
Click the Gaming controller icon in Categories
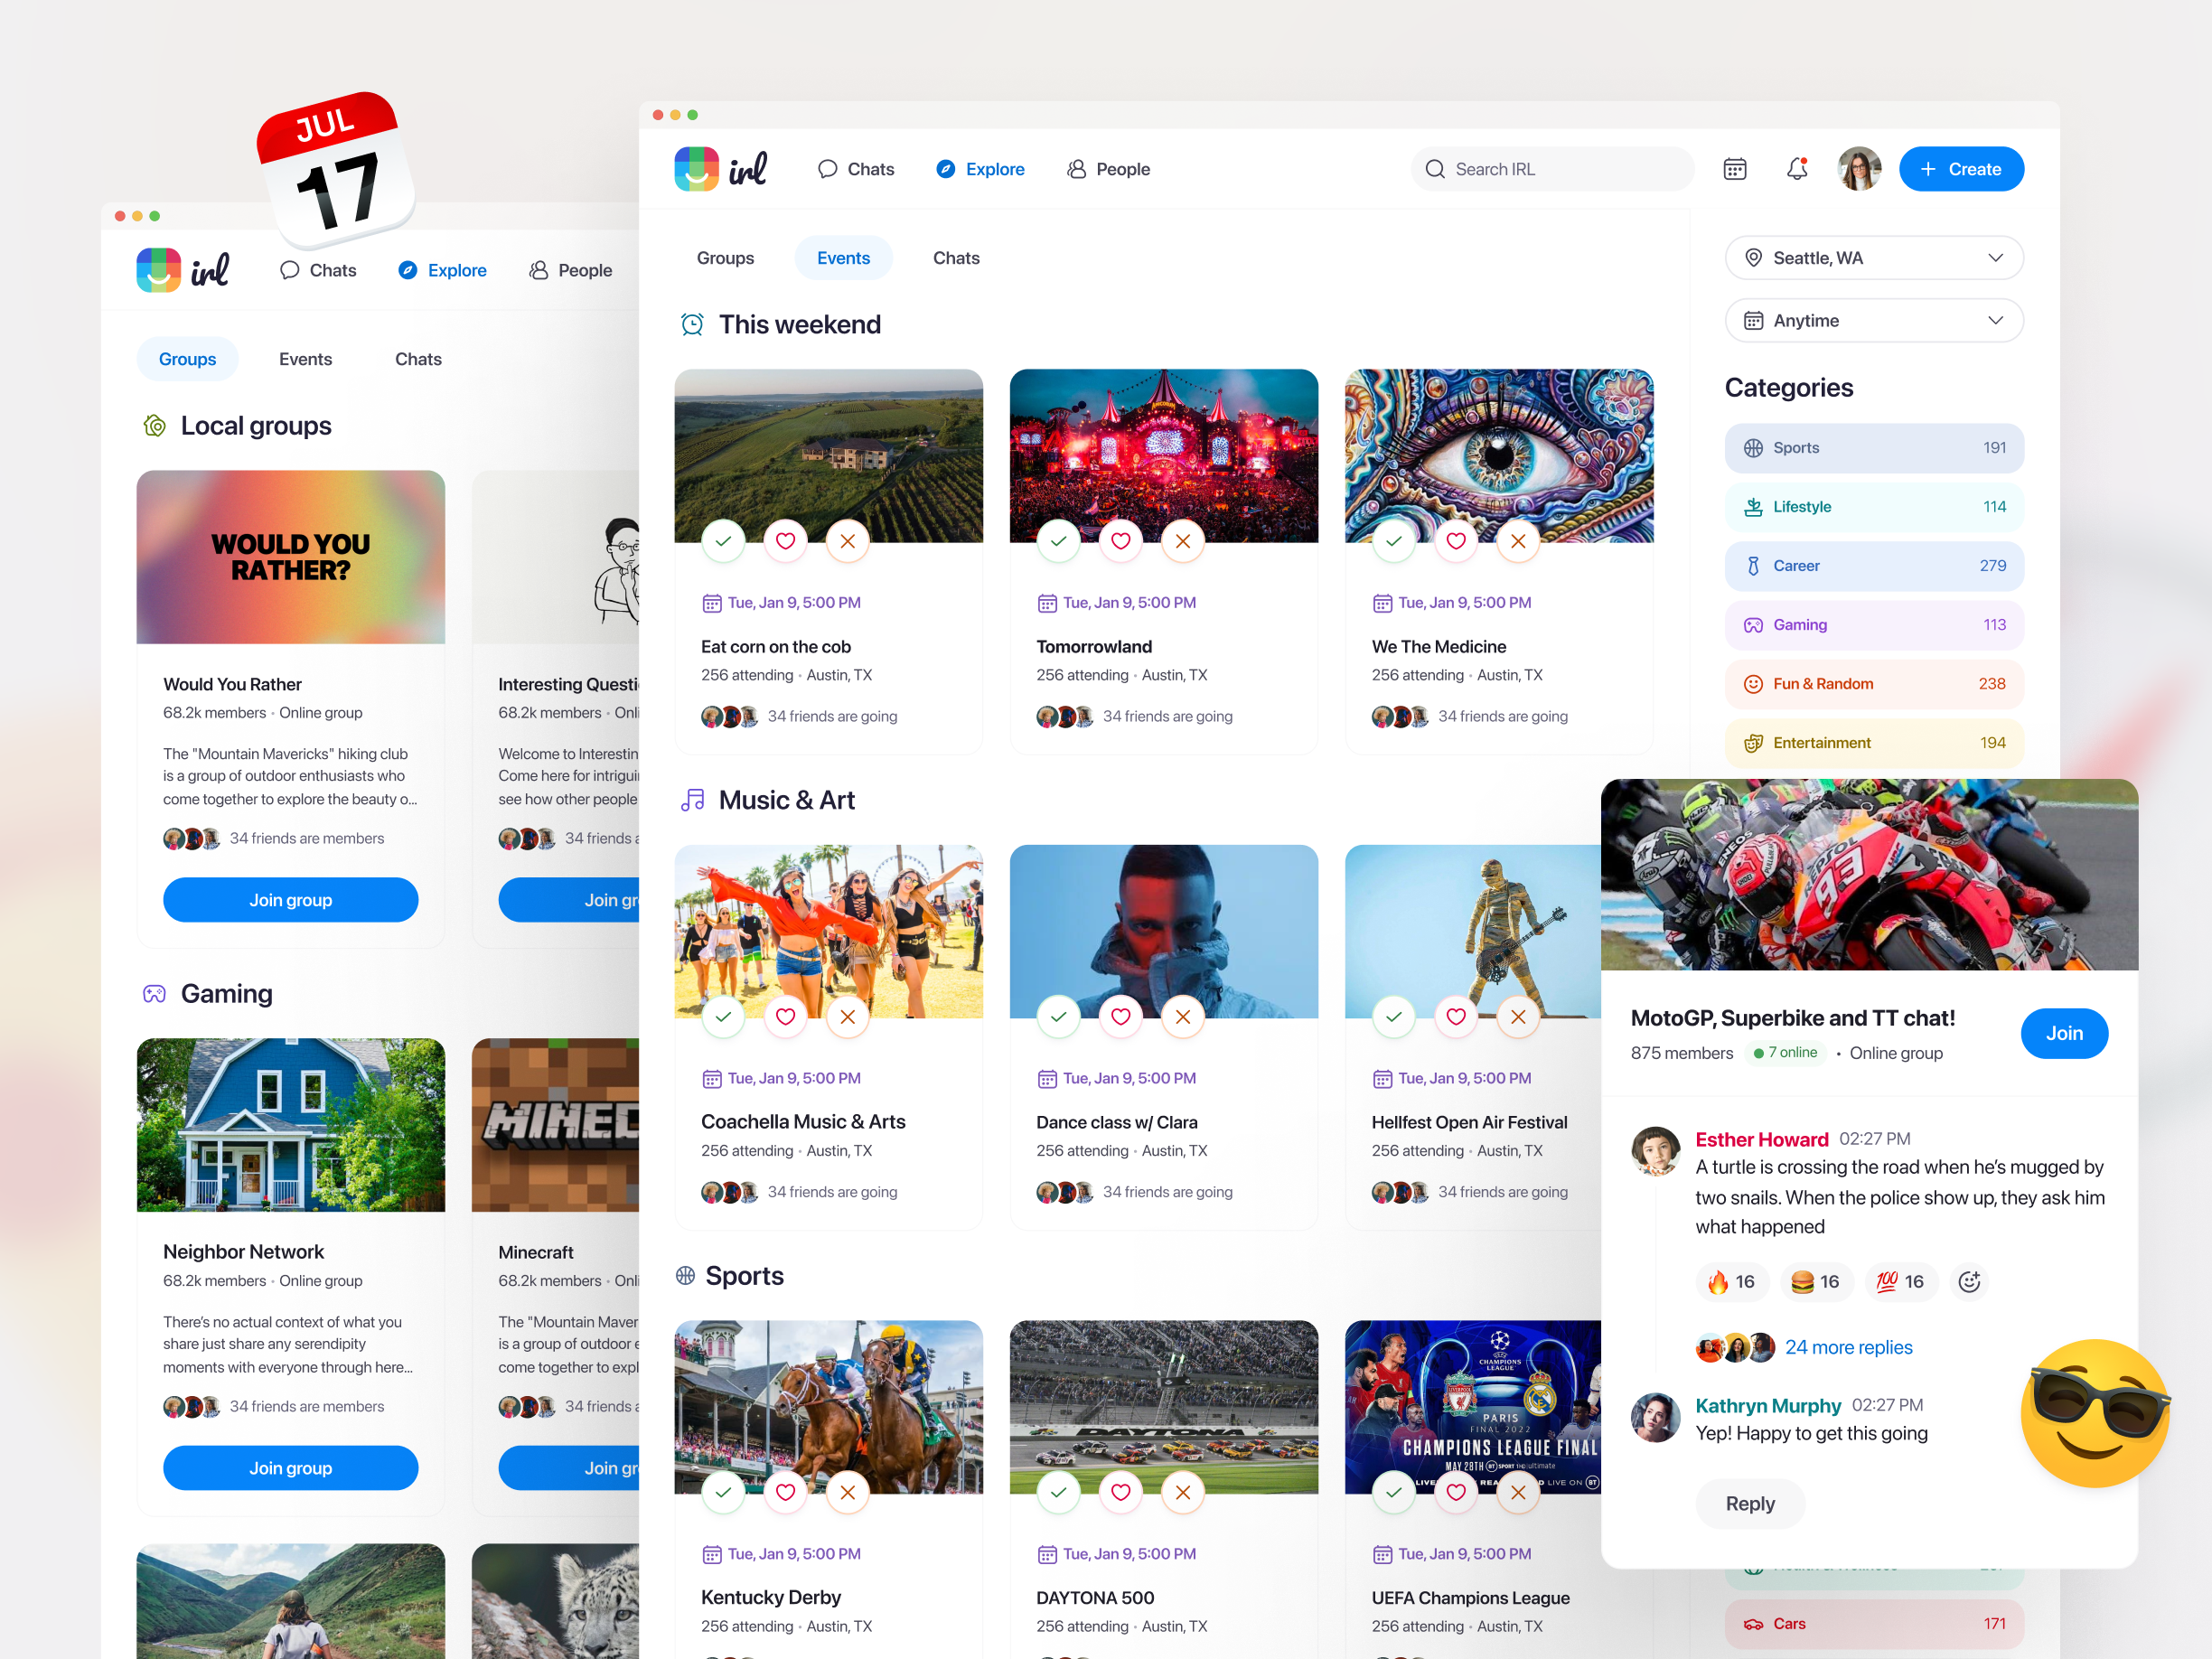coord(1753,624)
